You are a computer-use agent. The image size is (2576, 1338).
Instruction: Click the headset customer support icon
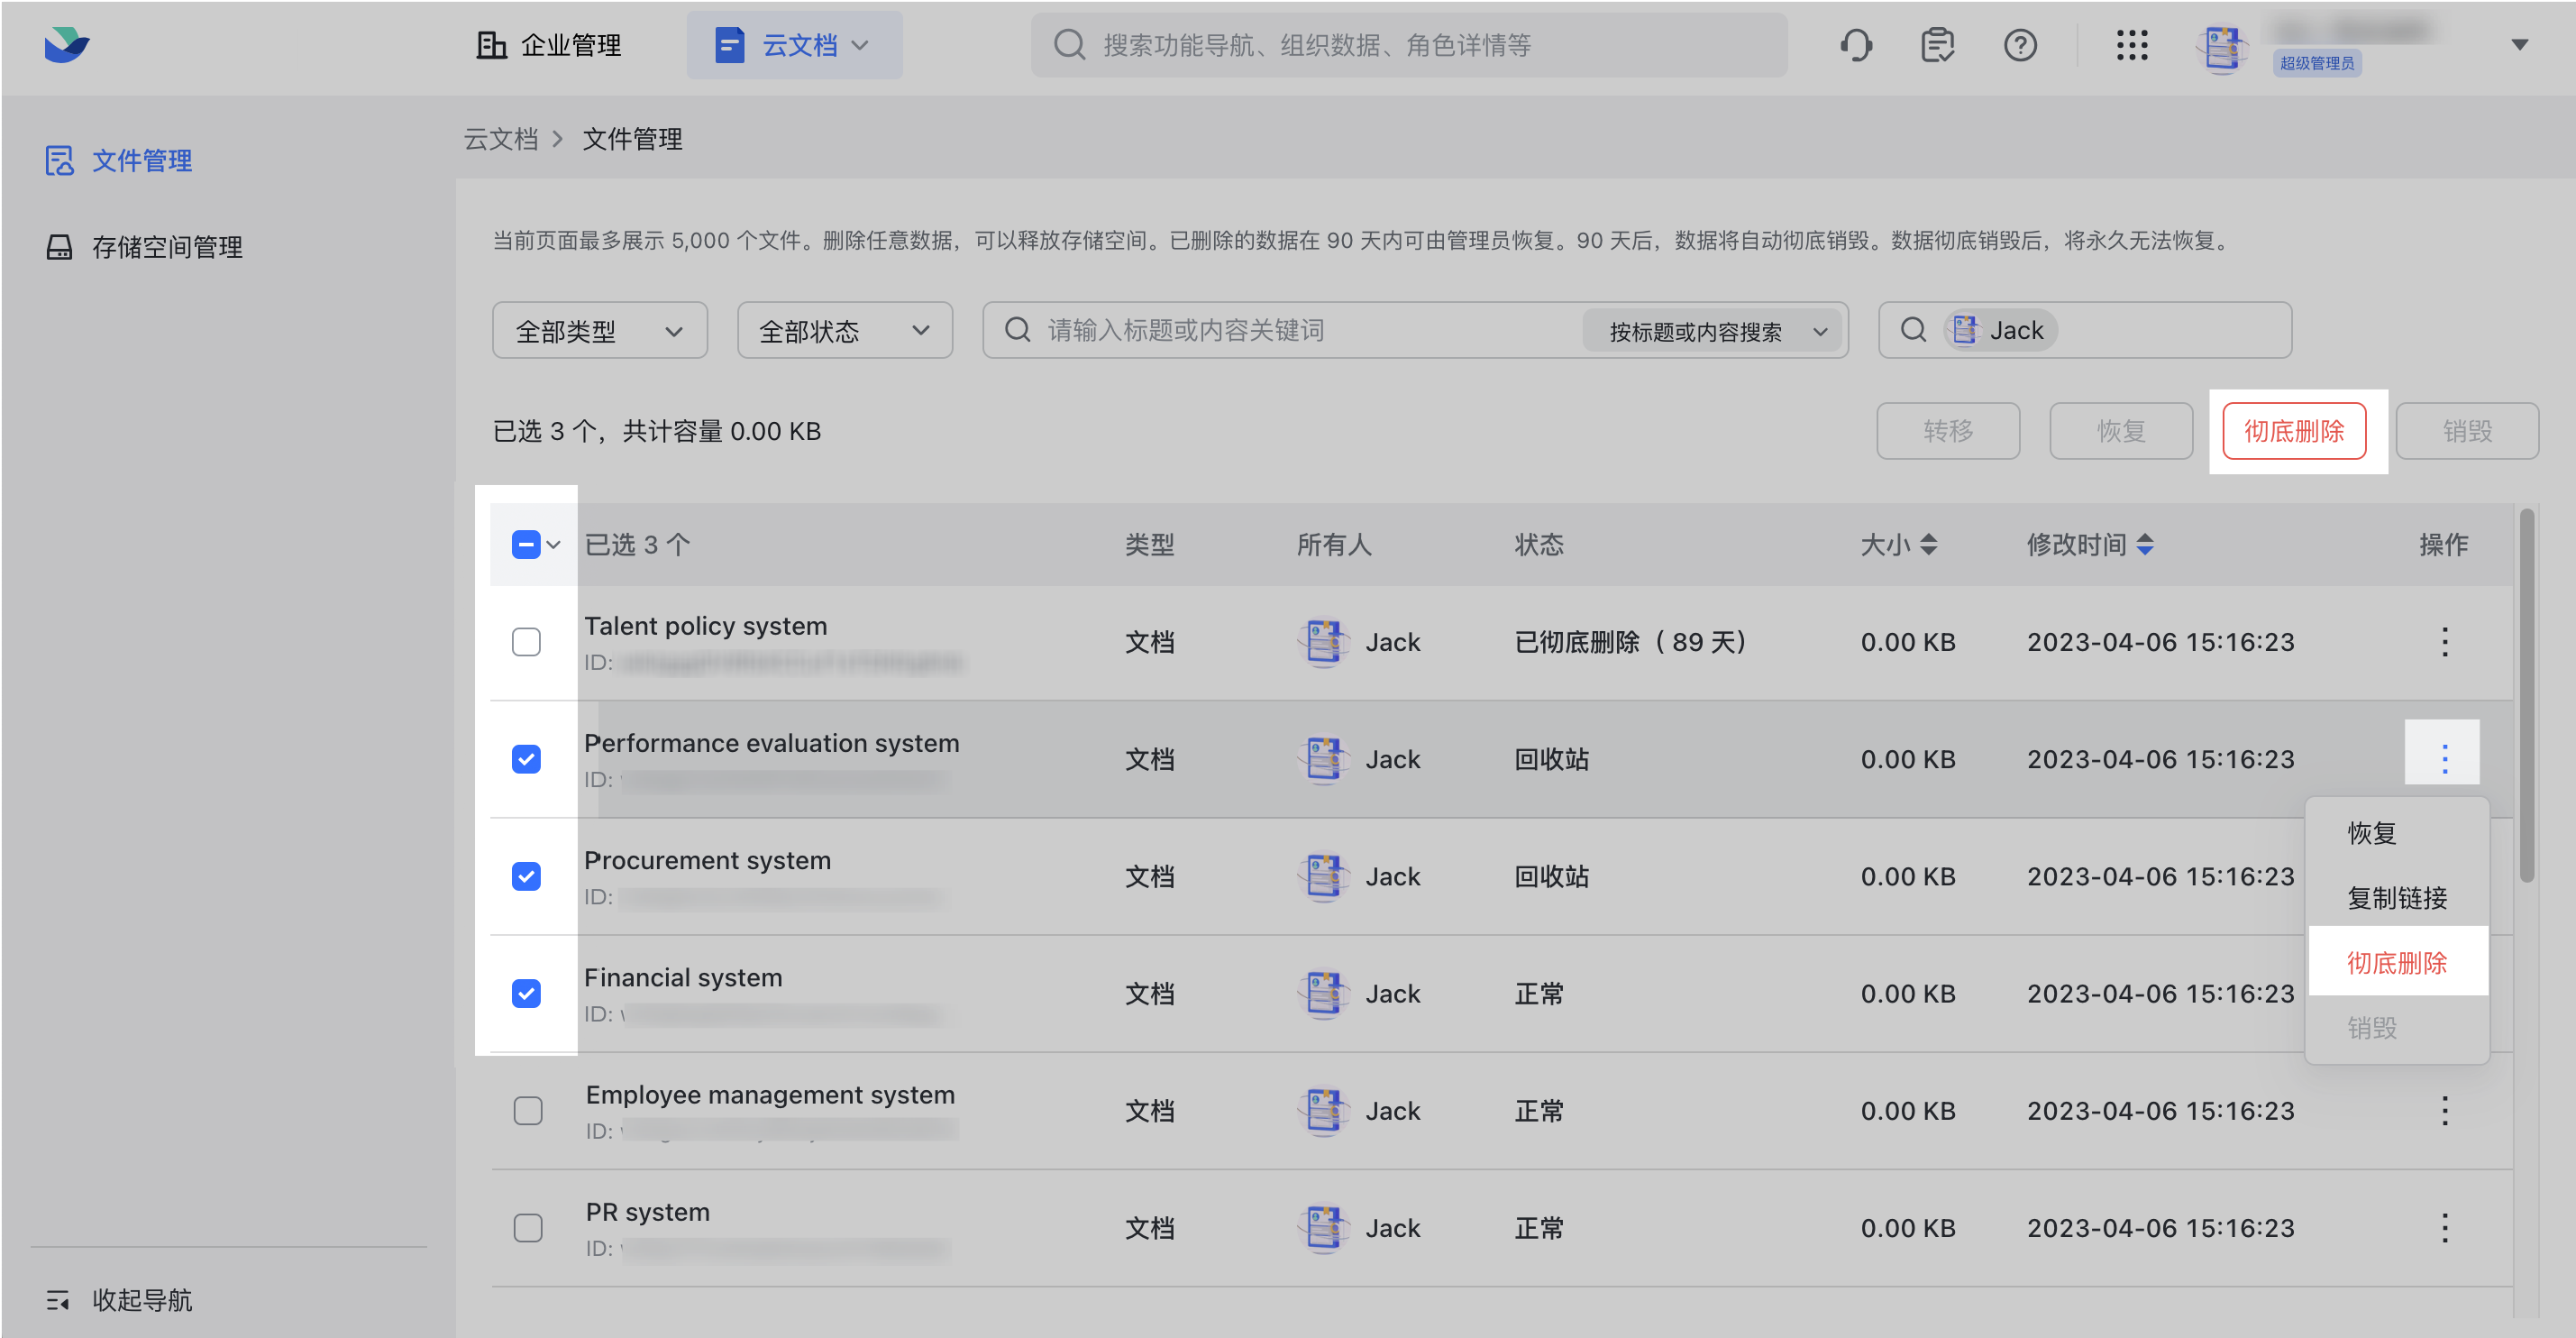pos(1855,45)
